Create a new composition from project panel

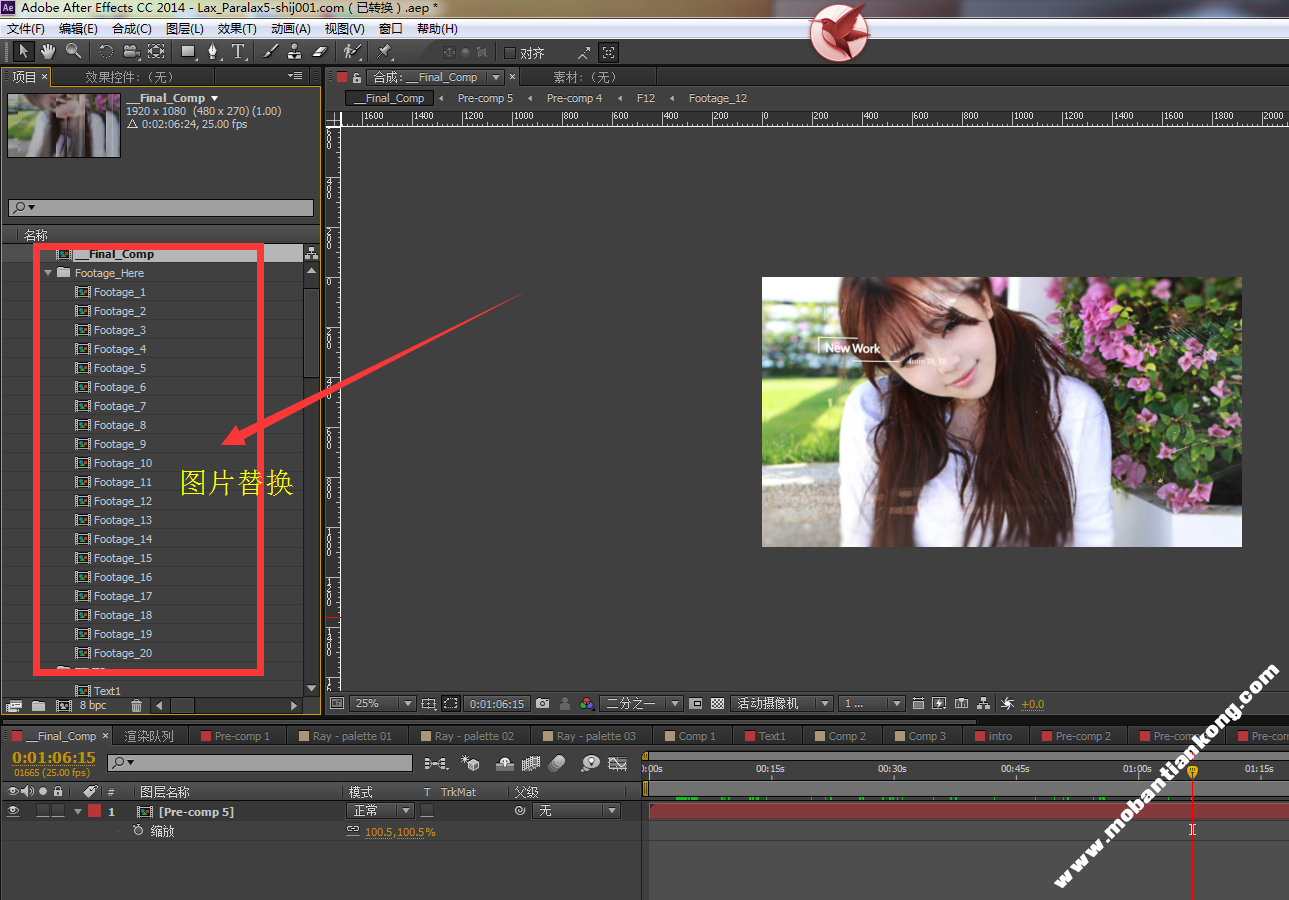click(63, 706)
